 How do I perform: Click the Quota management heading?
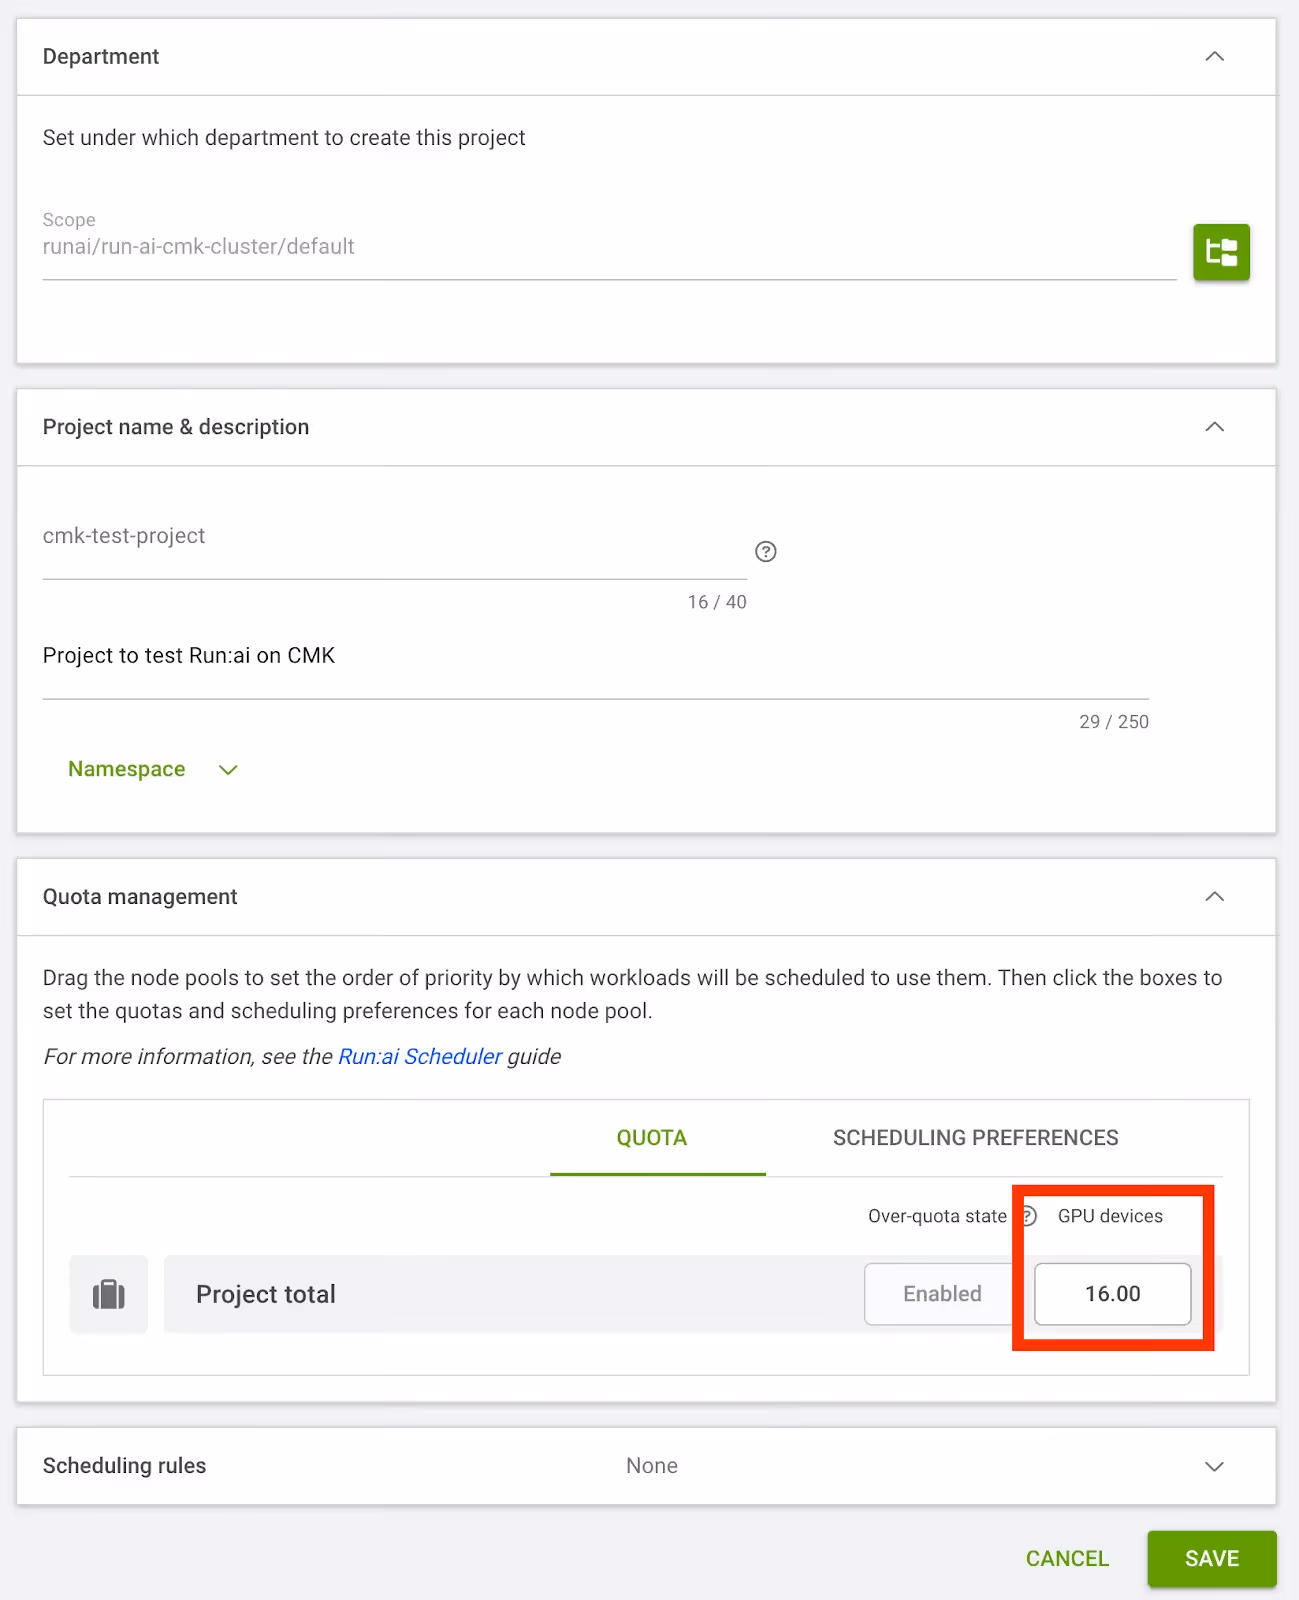(x=140, y=897)
